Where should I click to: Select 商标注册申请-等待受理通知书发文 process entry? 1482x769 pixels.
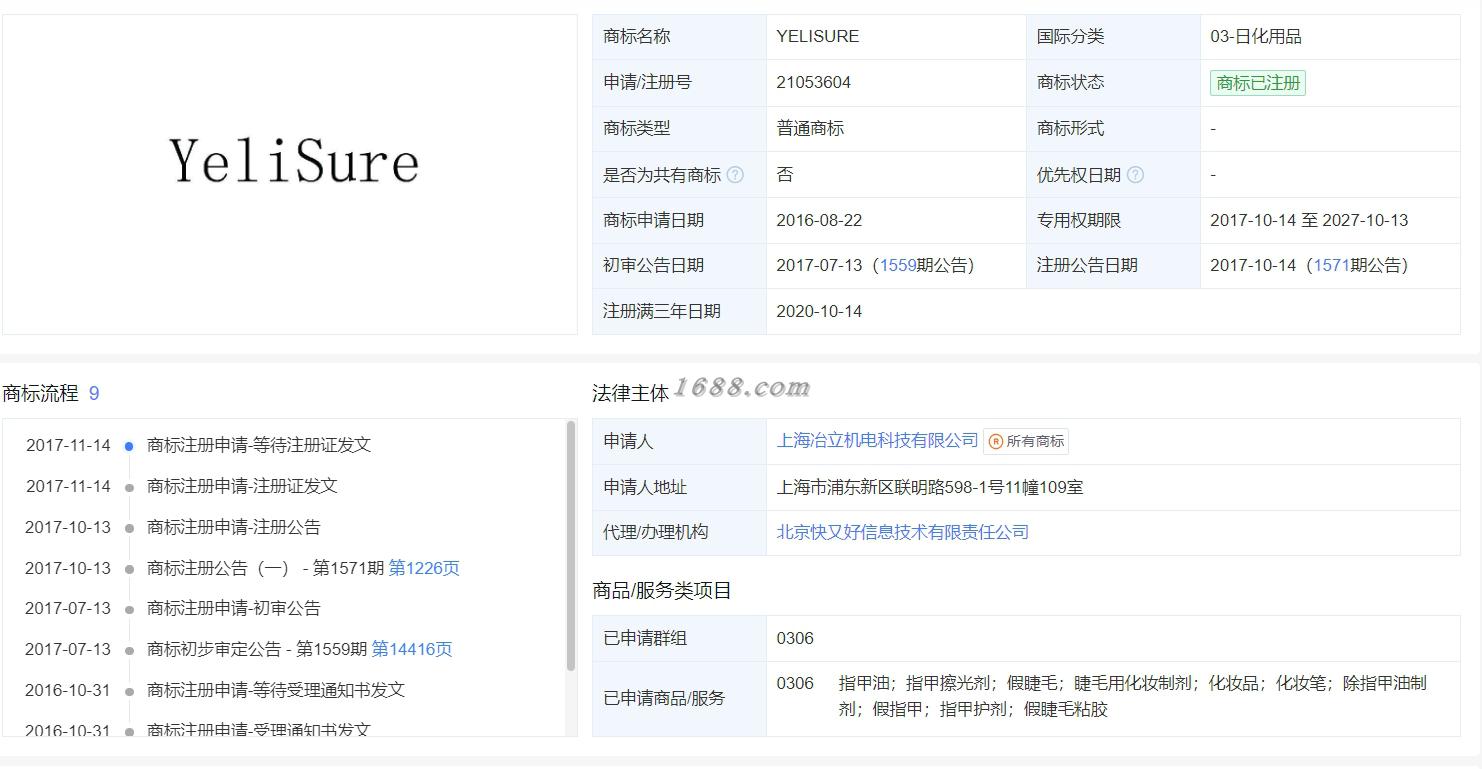276,690
